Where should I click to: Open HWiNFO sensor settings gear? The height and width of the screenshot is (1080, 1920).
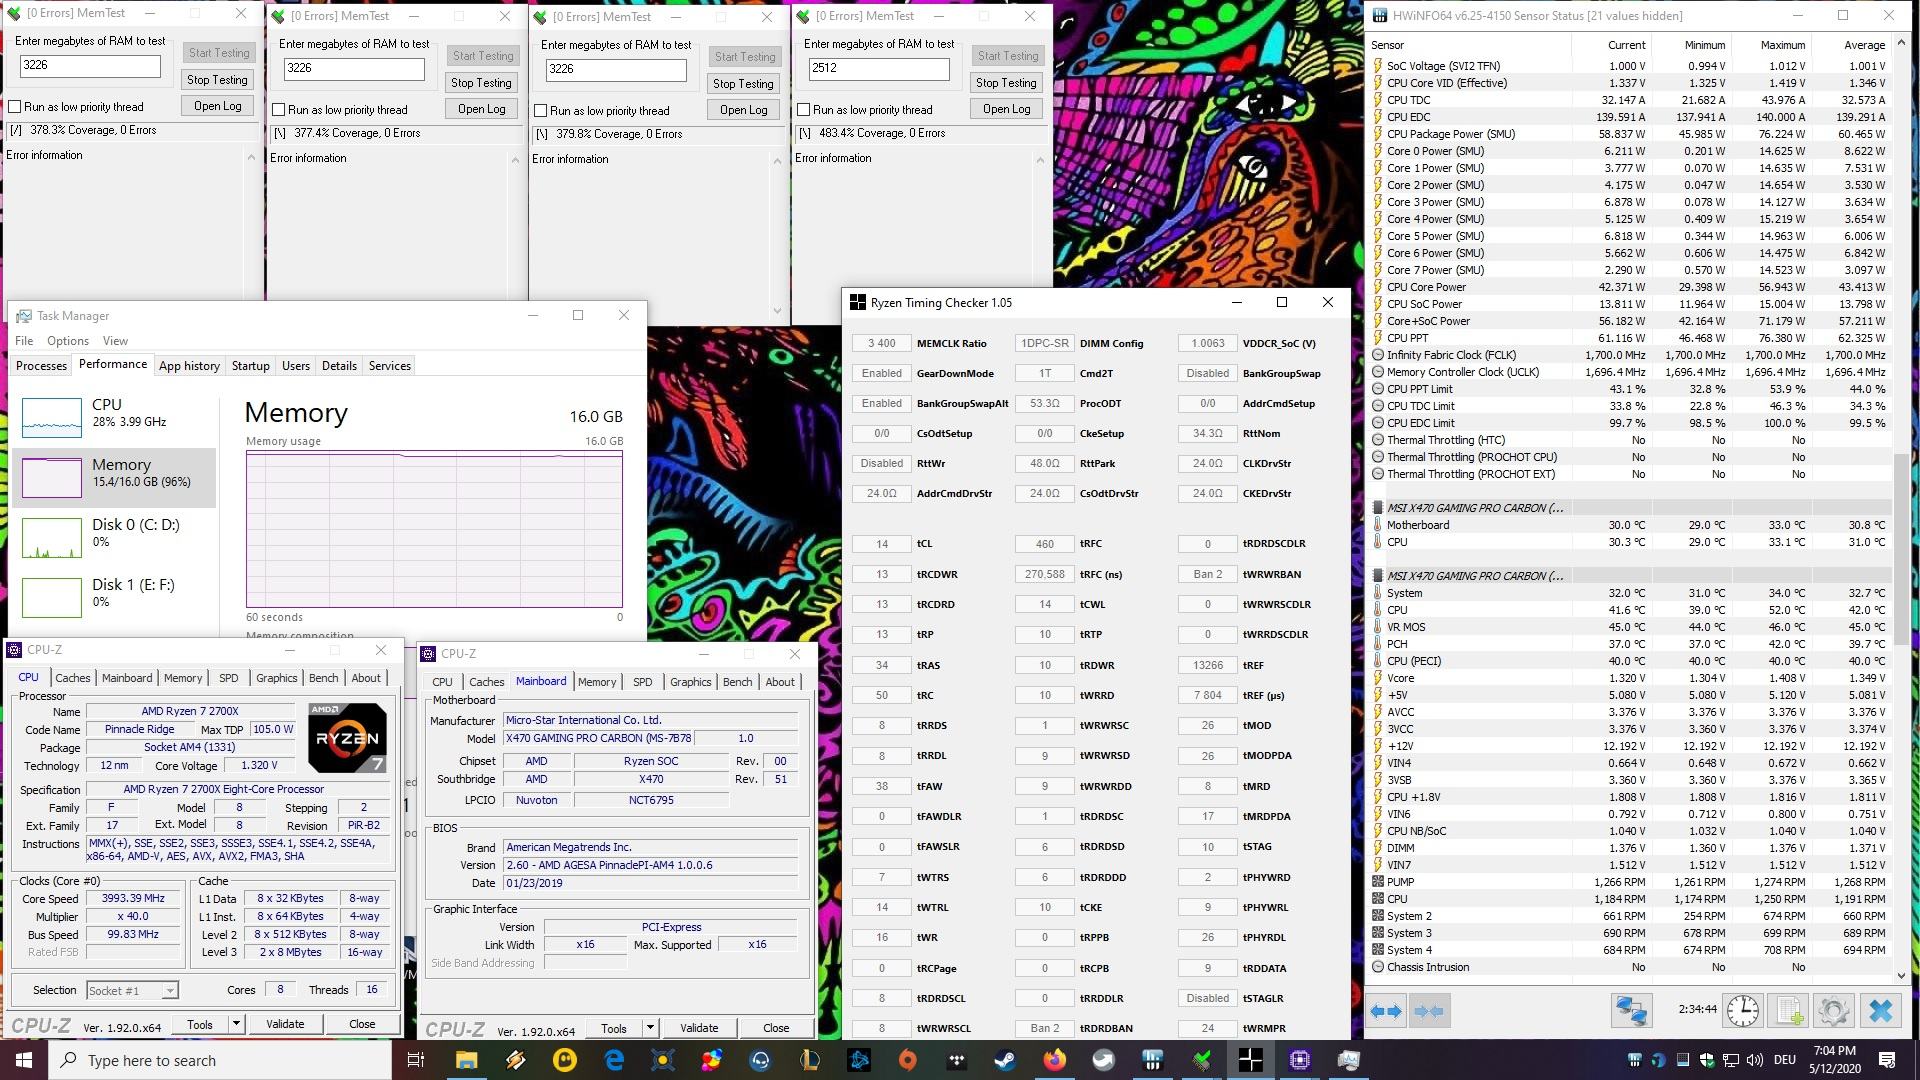pos(1833,1011)
